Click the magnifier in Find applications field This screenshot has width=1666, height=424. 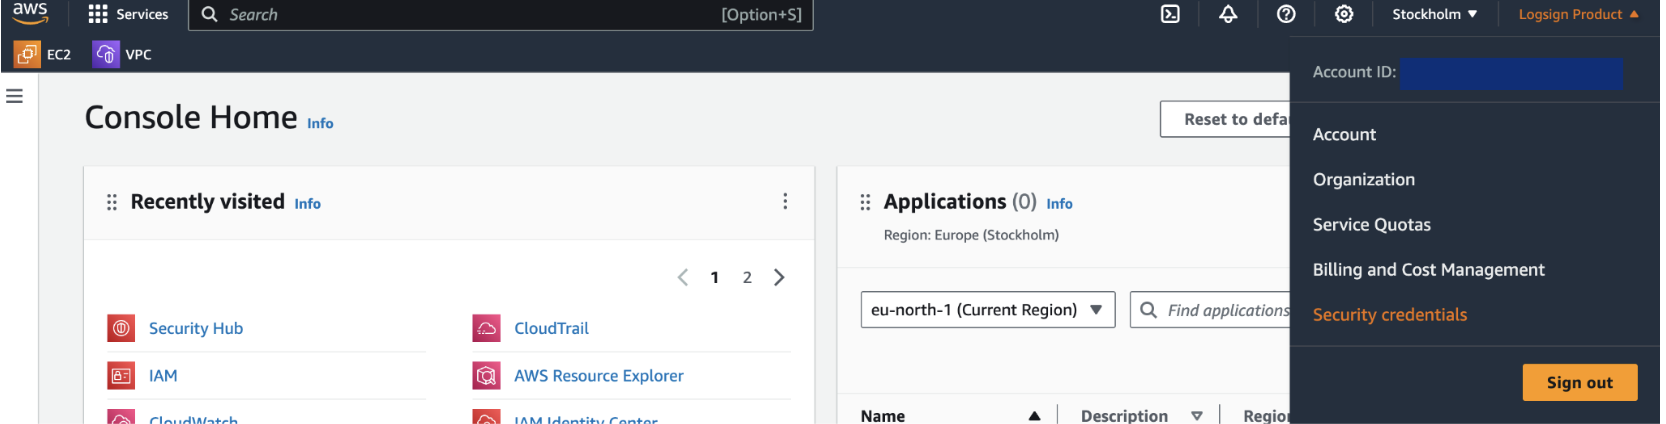pos(1149,310)
